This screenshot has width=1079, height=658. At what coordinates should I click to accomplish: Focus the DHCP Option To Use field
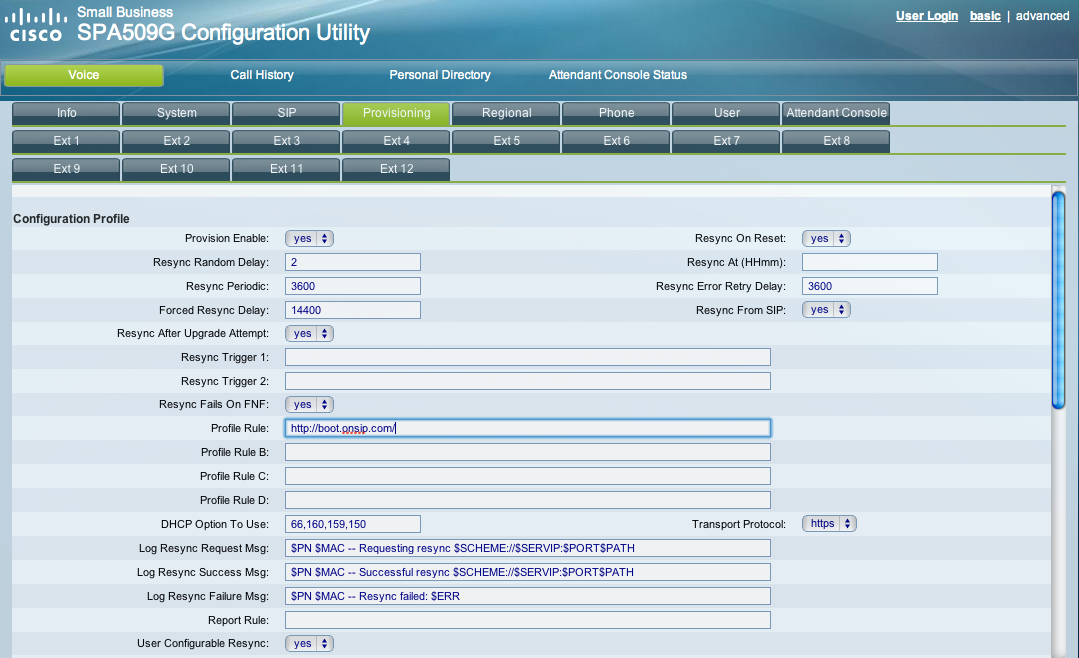click(x=353, y=524)
